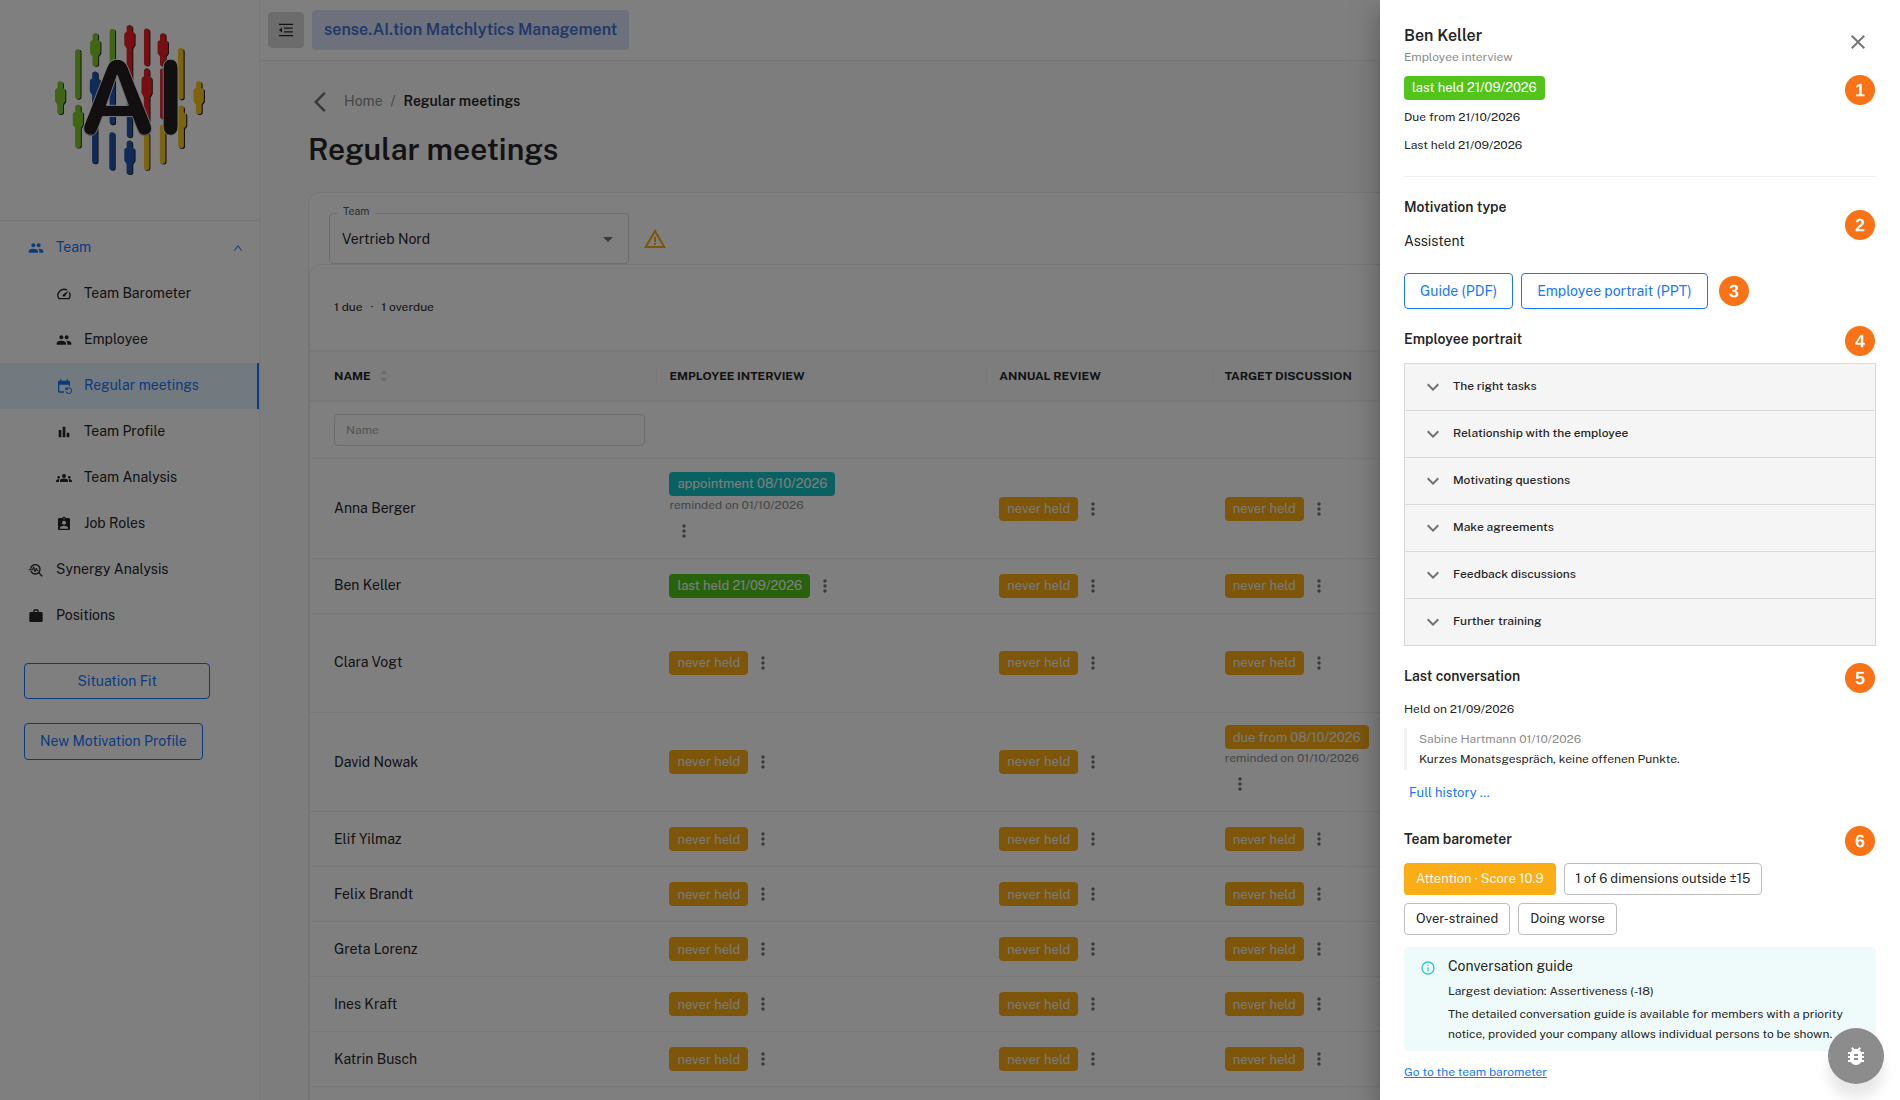Image resolution: width=1900 pixels, height=1100 pixels.
Task: Open Ben Keller employee interview three-dot menu
Action: coord(825,586)
